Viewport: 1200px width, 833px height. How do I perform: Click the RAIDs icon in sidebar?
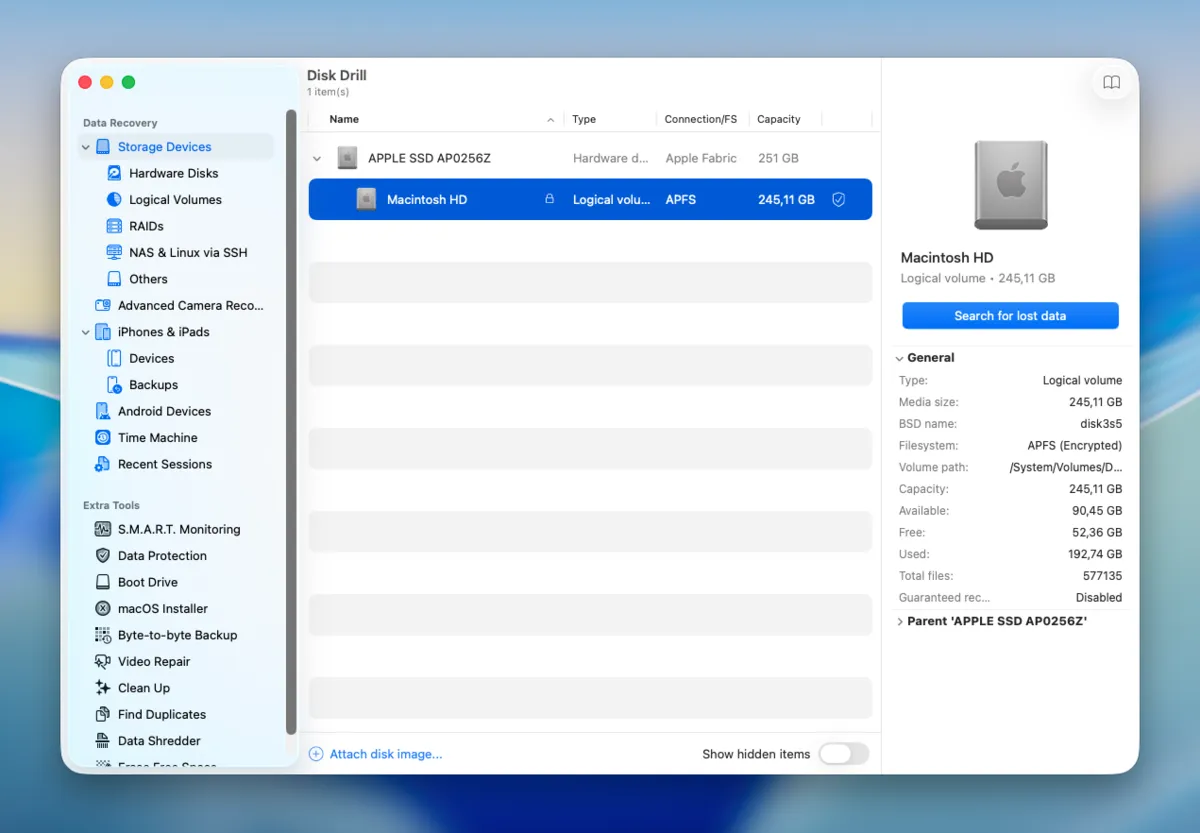[x=114, y=226]
